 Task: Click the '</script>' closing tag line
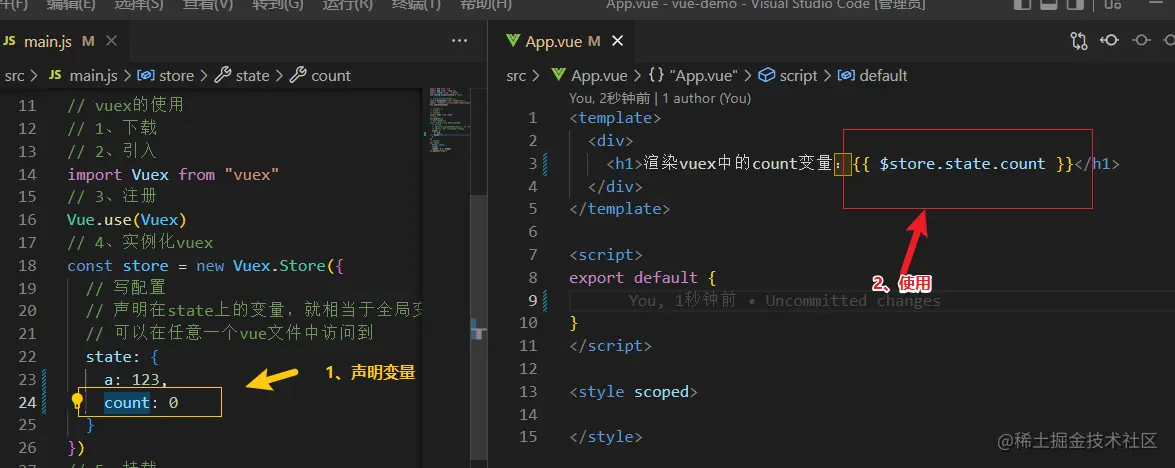click(611, 346)
